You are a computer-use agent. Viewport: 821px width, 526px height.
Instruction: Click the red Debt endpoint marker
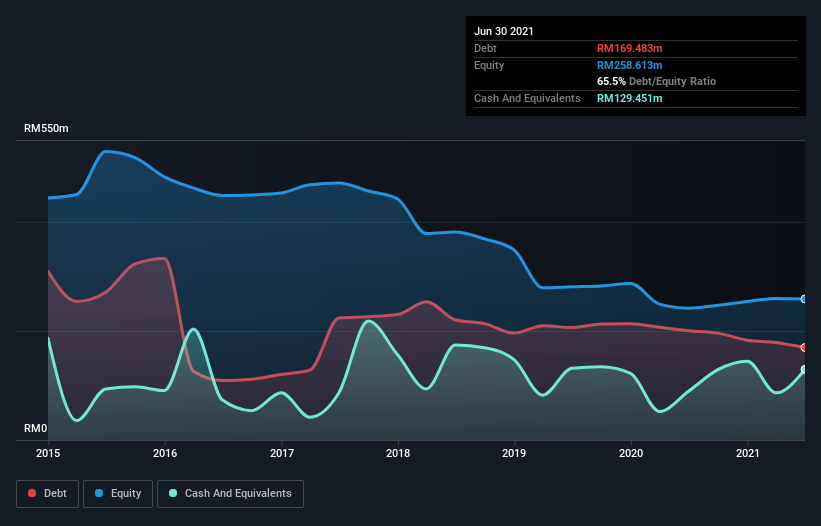point(804,348)
